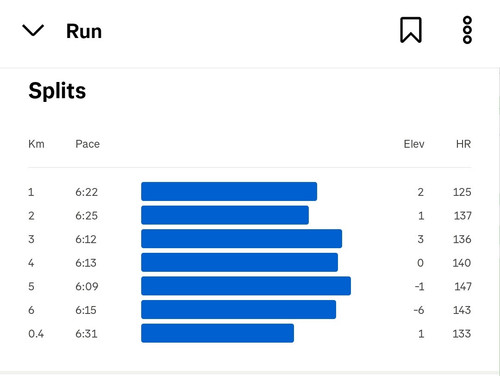Click the elevation value -6
Viewport: 500px width, 376px height.
click(419, 310)
